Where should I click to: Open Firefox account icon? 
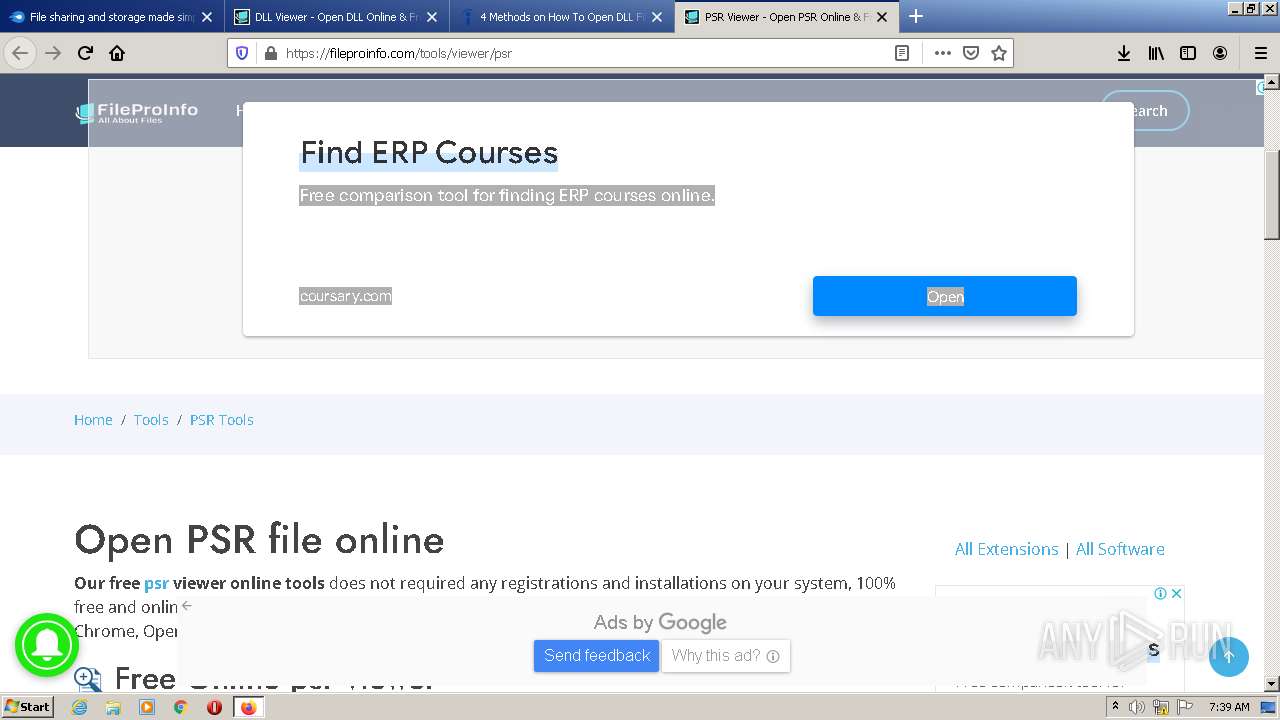(1220, 53)
